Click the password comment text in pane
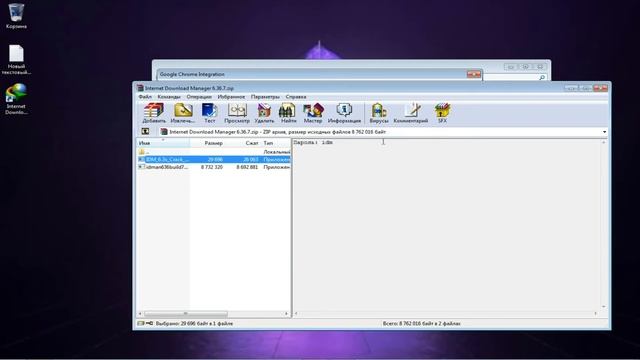Screen dimensions: 640x360 (313, 142)
